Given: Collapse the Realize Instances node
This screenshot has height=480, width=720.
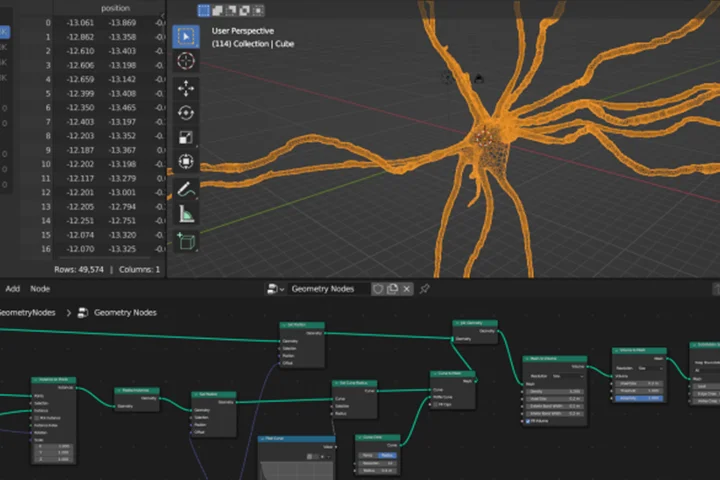Looking at the screenshot, I should click(118, 390).
